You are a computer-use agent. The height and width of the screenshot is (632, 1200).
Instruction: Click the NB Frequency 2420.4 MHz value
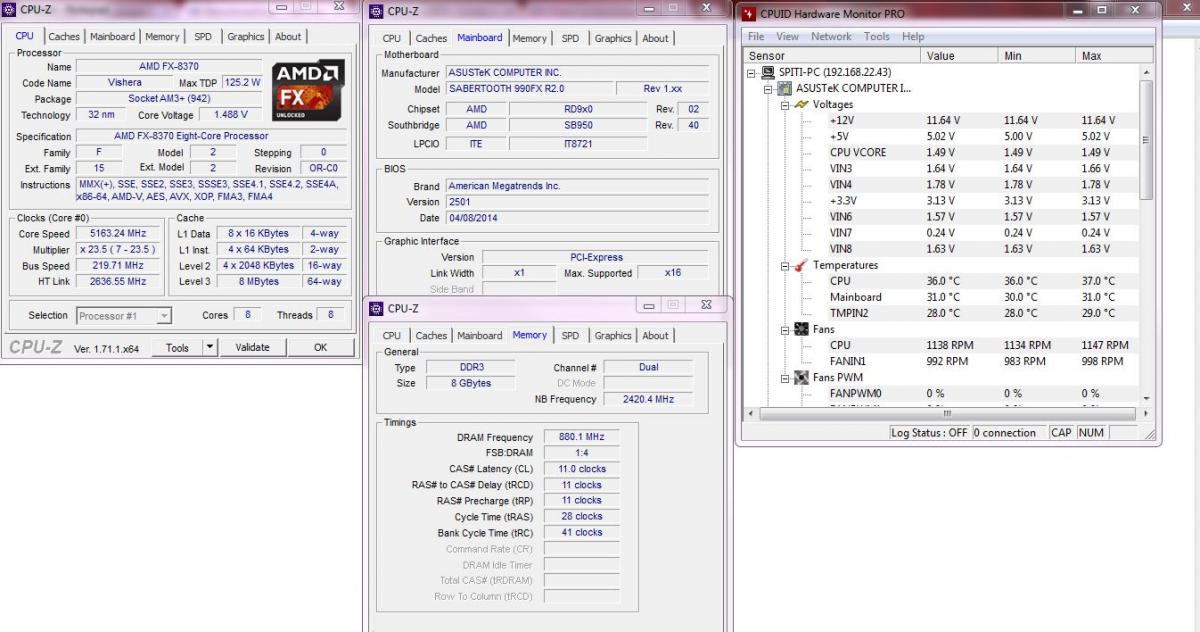[x=650, y=399]
